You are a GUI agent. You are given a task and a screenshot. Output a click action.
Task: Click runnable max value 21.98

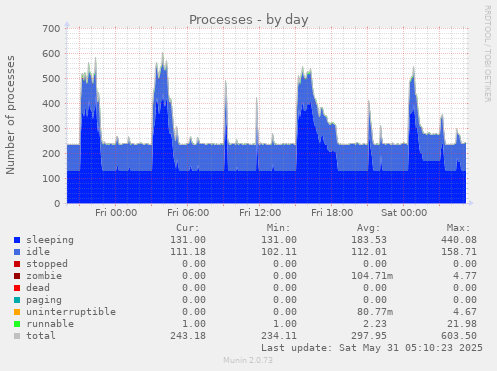click(x=462, y=324)
